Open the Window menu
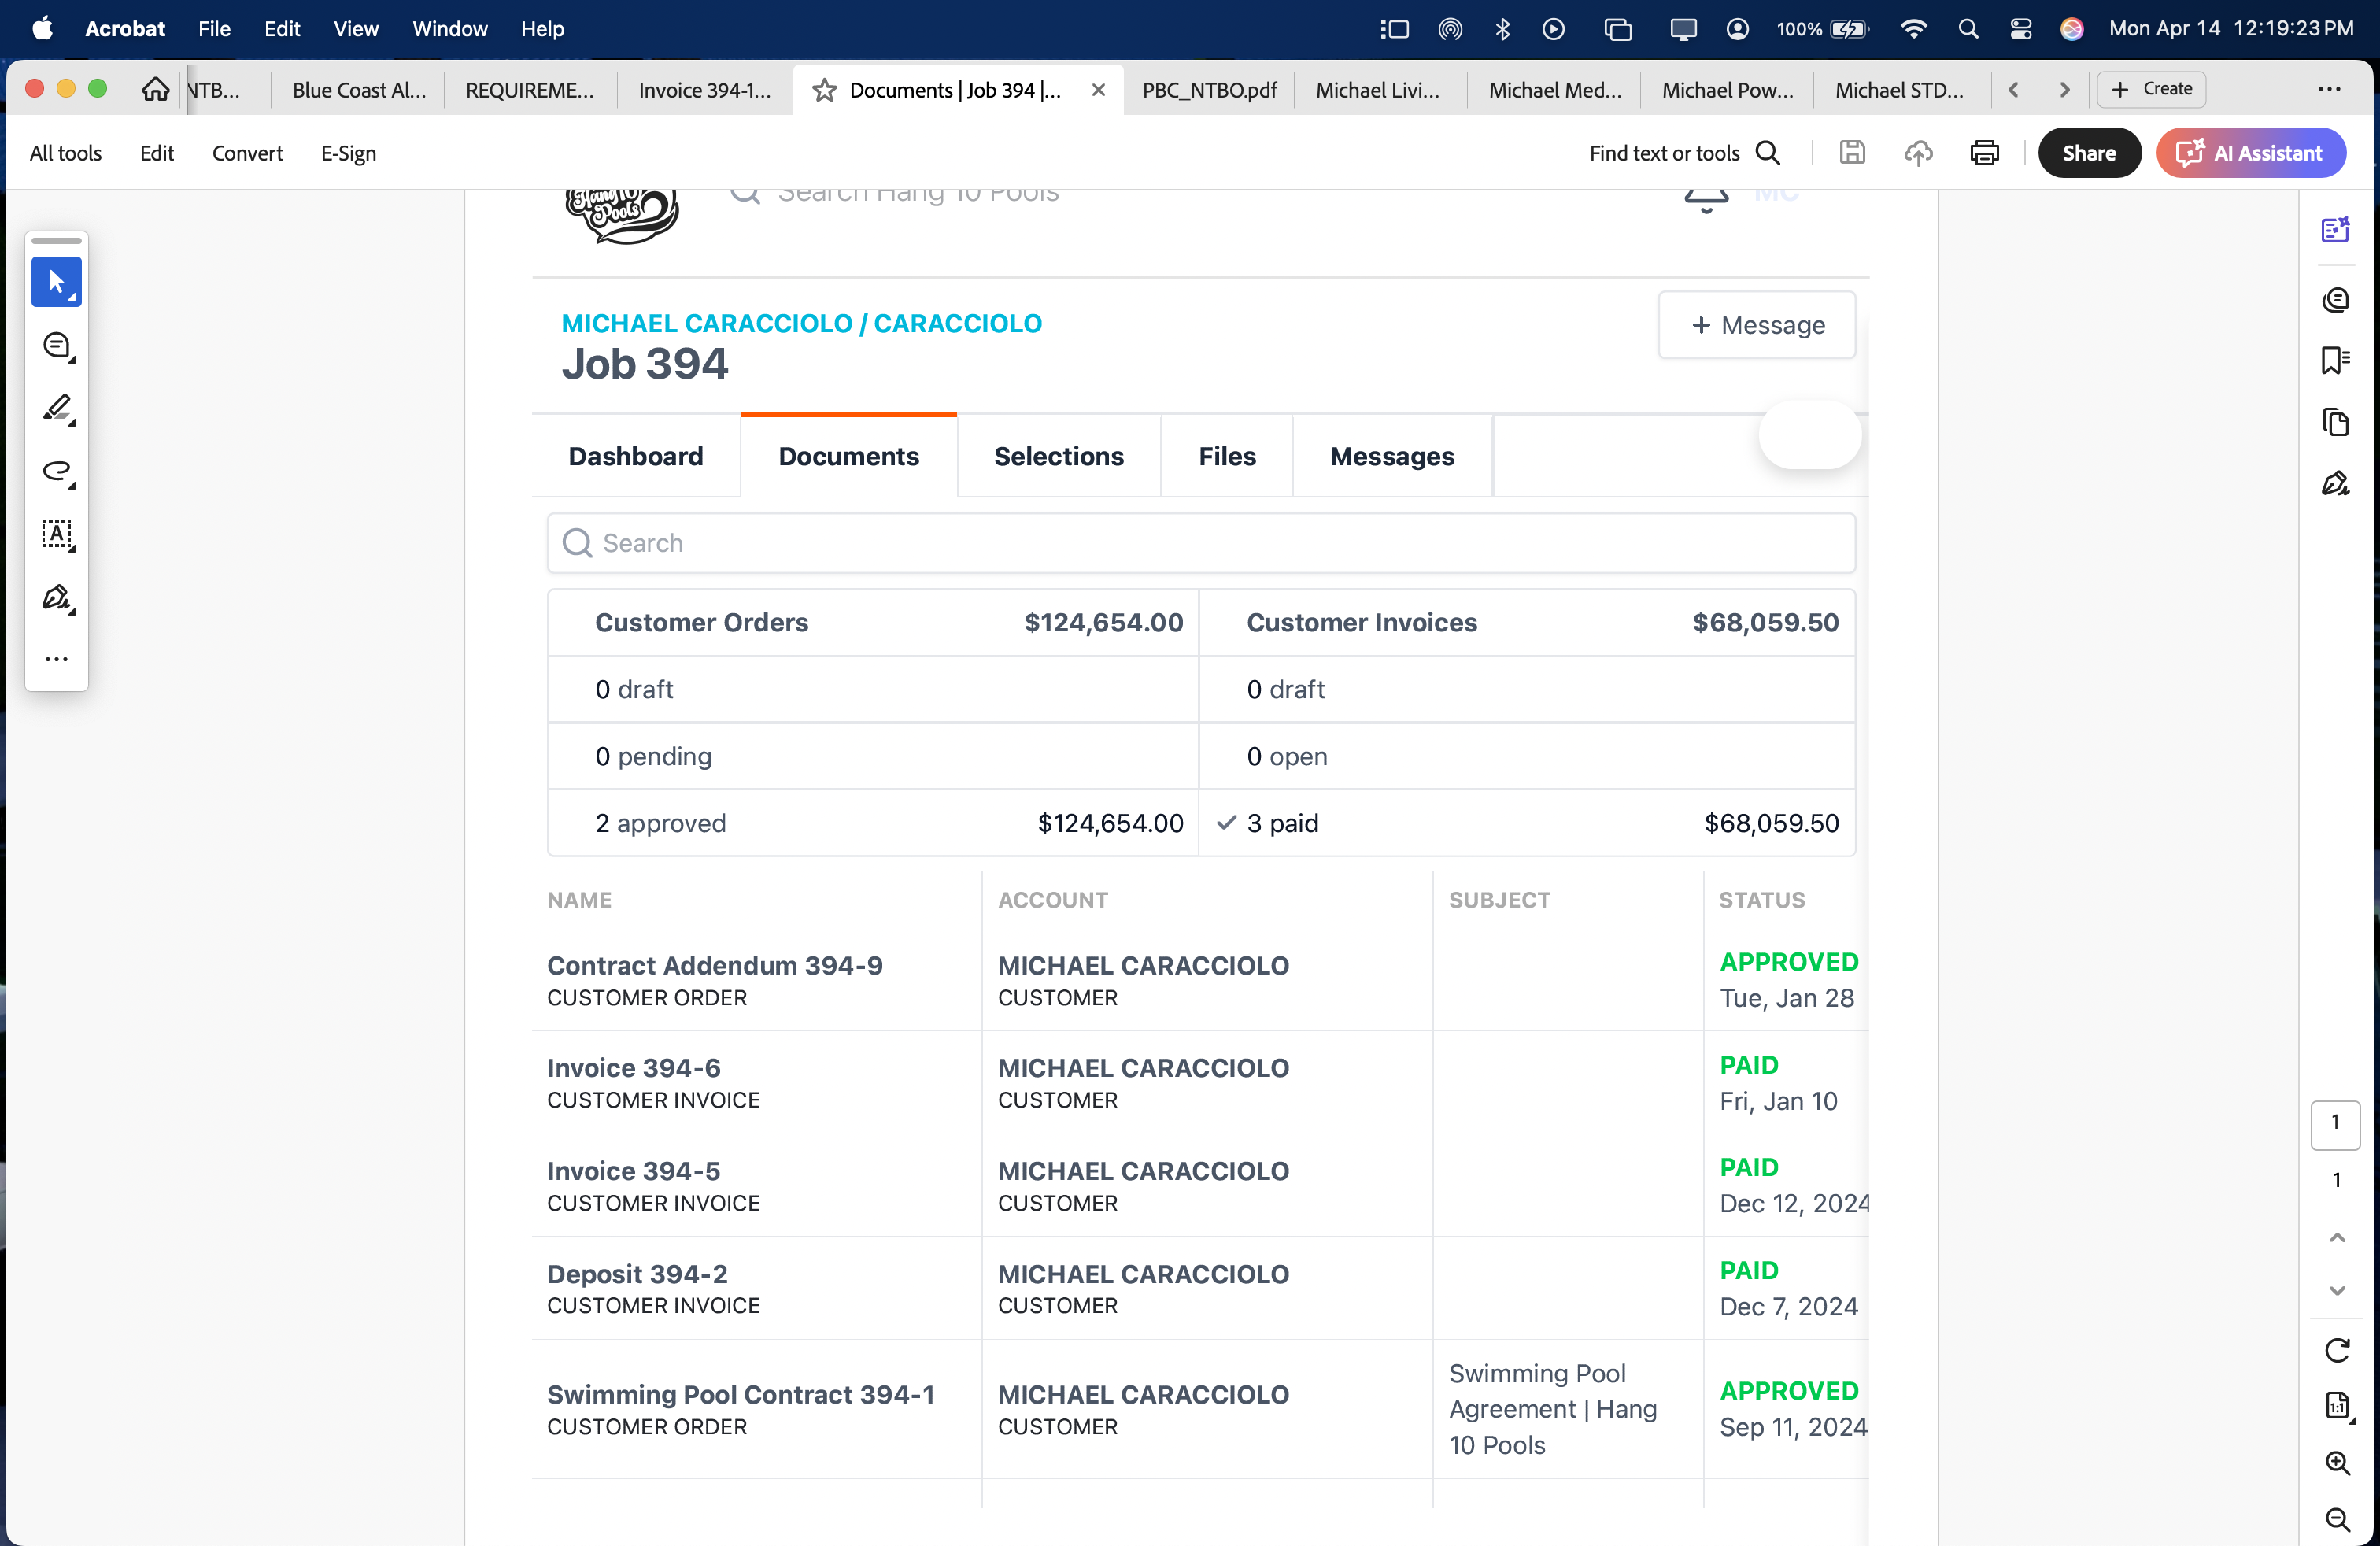Viewport: 2380px width, 1546px height. [450, 29]
